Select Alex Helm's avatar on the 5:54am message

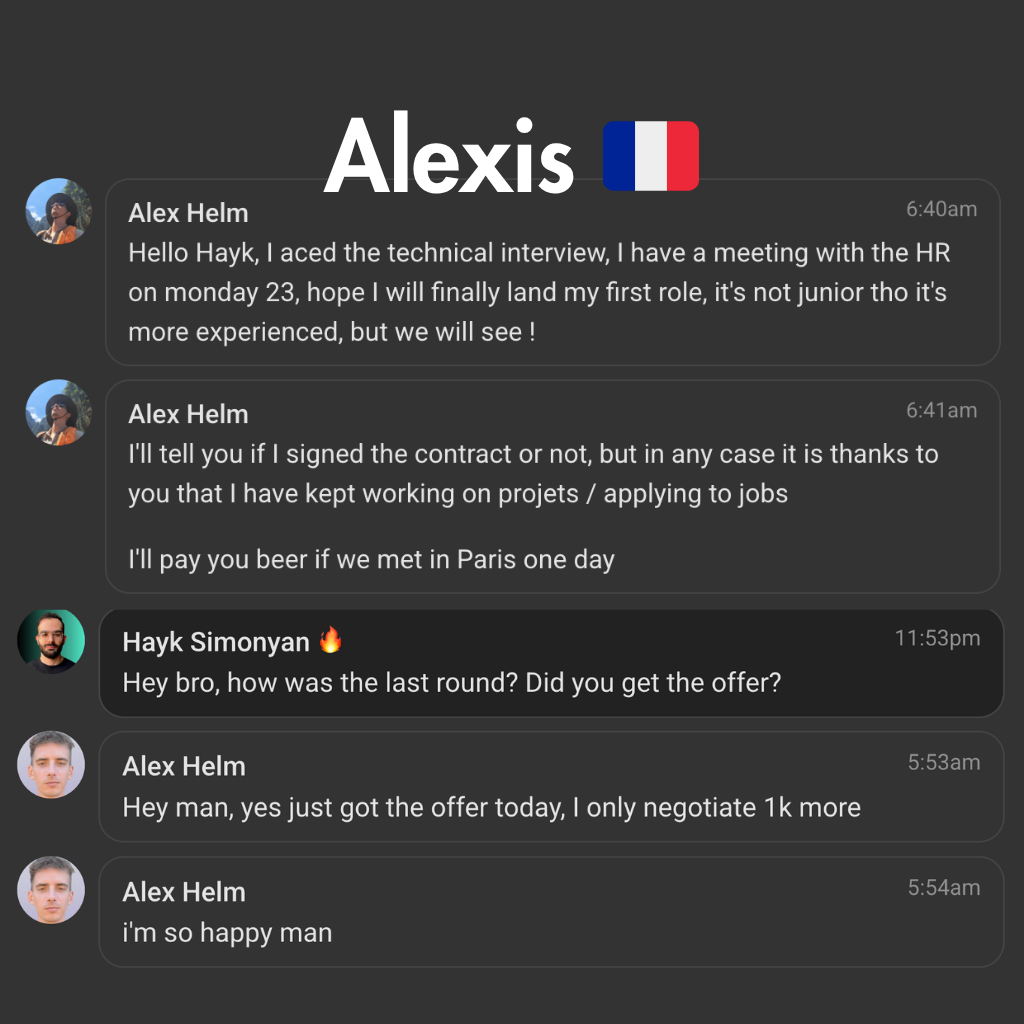[x=51, y=890]
